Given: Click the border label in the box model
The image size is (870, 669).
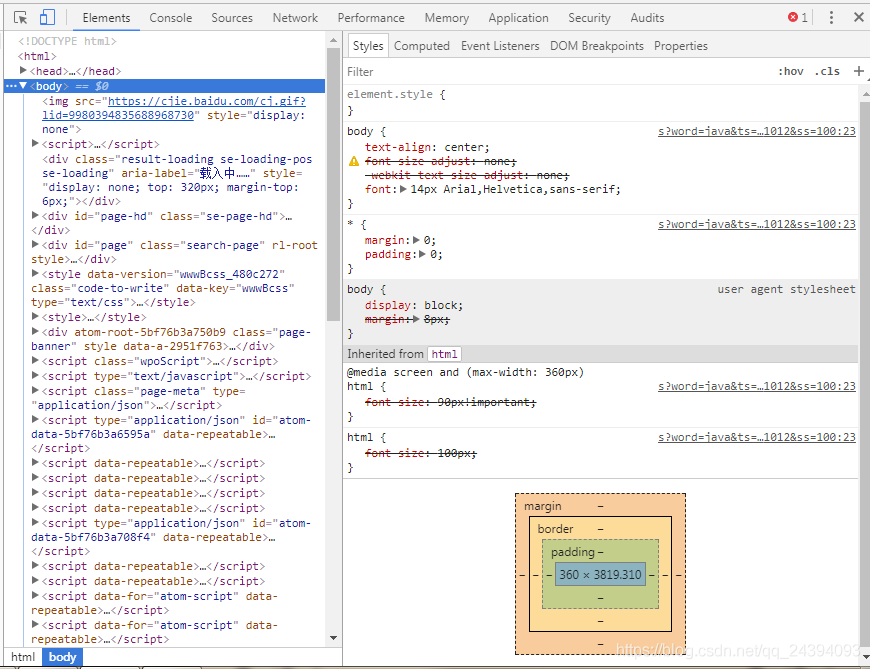Looking at the screenshot, I should [x=555, y=529].
